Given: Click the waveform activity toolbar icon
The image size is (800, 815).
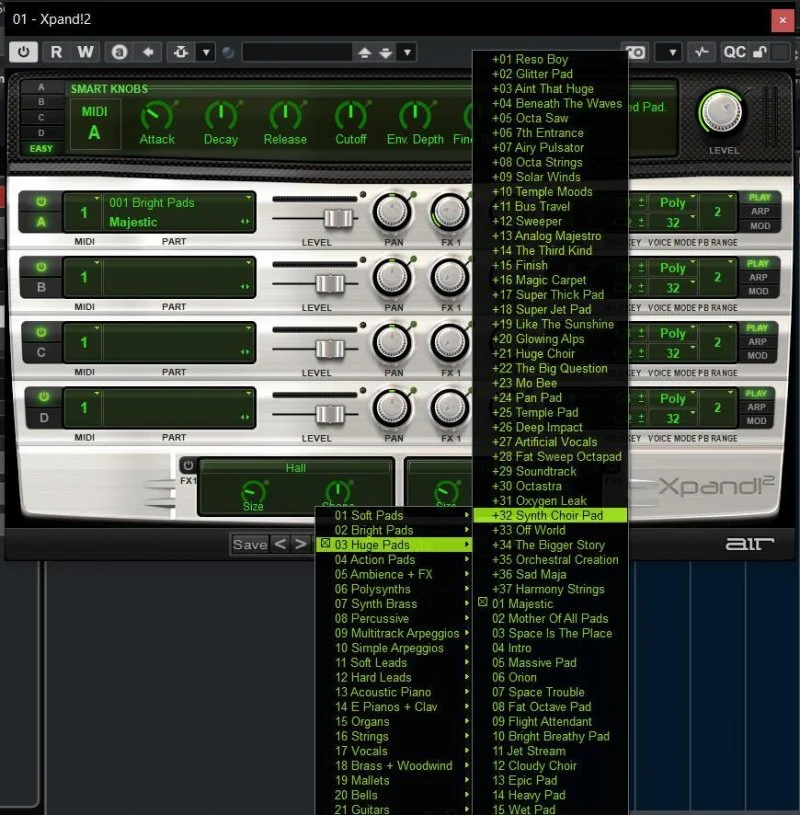Looking at the screenshot, I should tap(701, 52).
